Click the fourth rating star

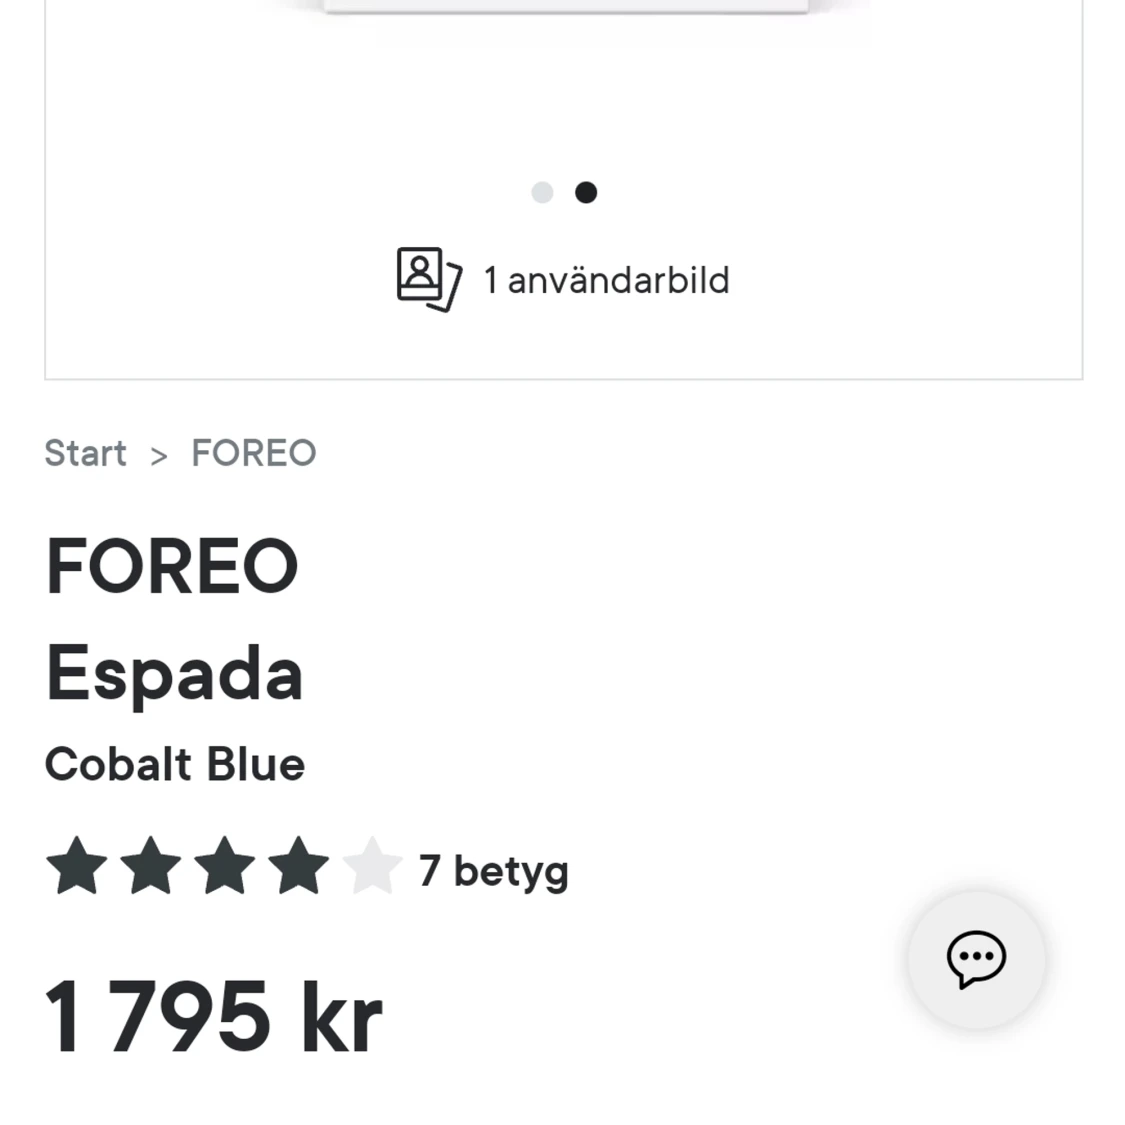[298, 866]
